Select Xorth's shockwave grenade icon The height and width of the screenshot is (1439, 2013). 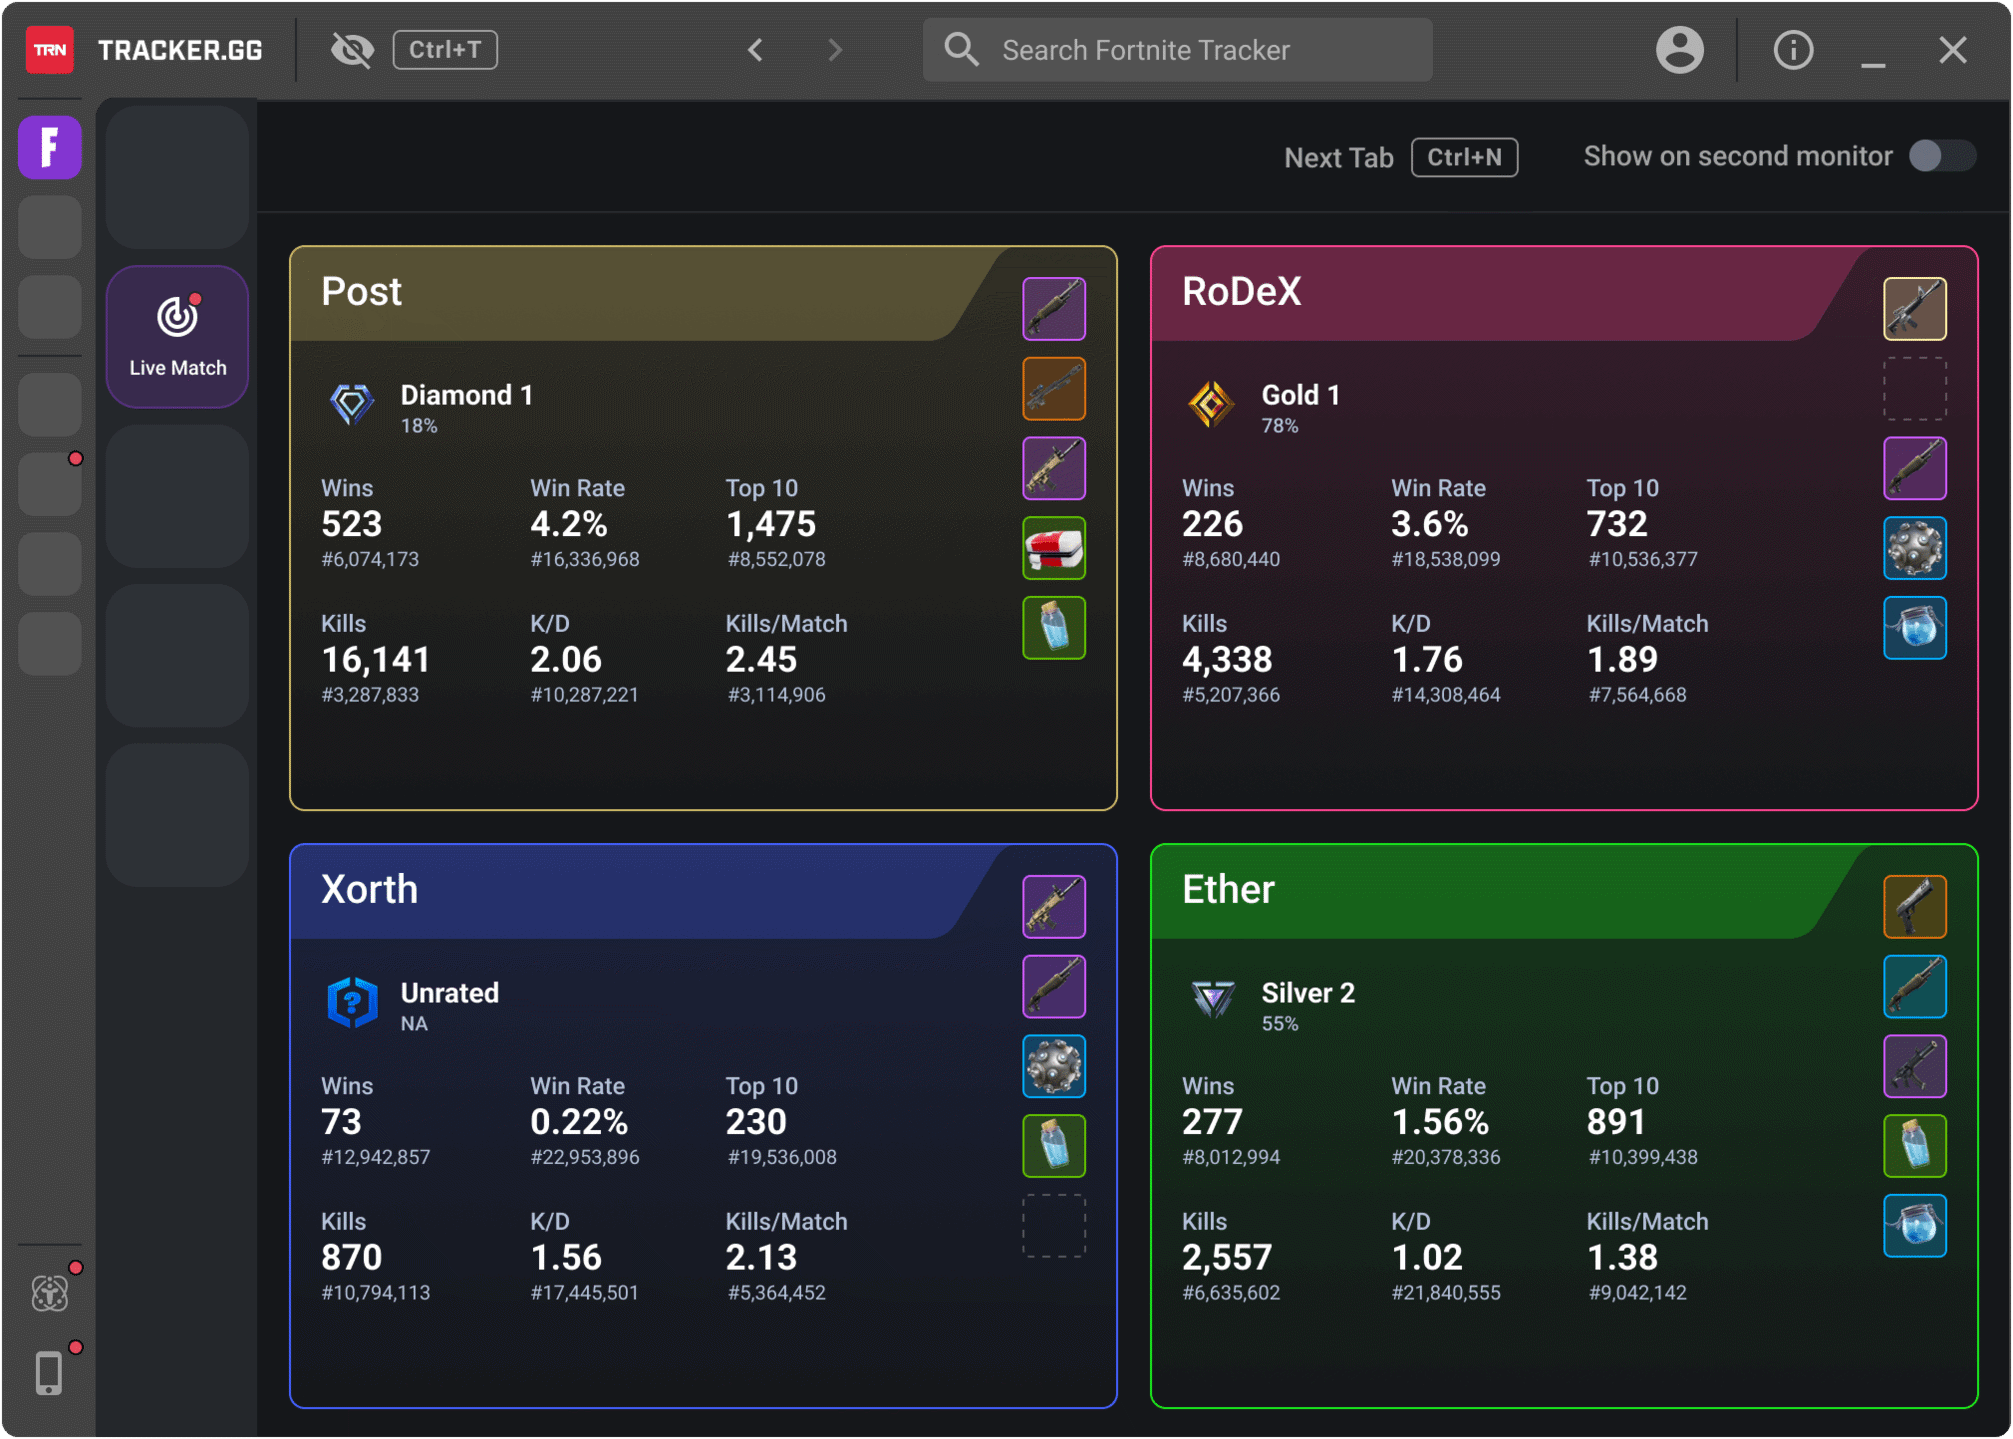1054,1066
